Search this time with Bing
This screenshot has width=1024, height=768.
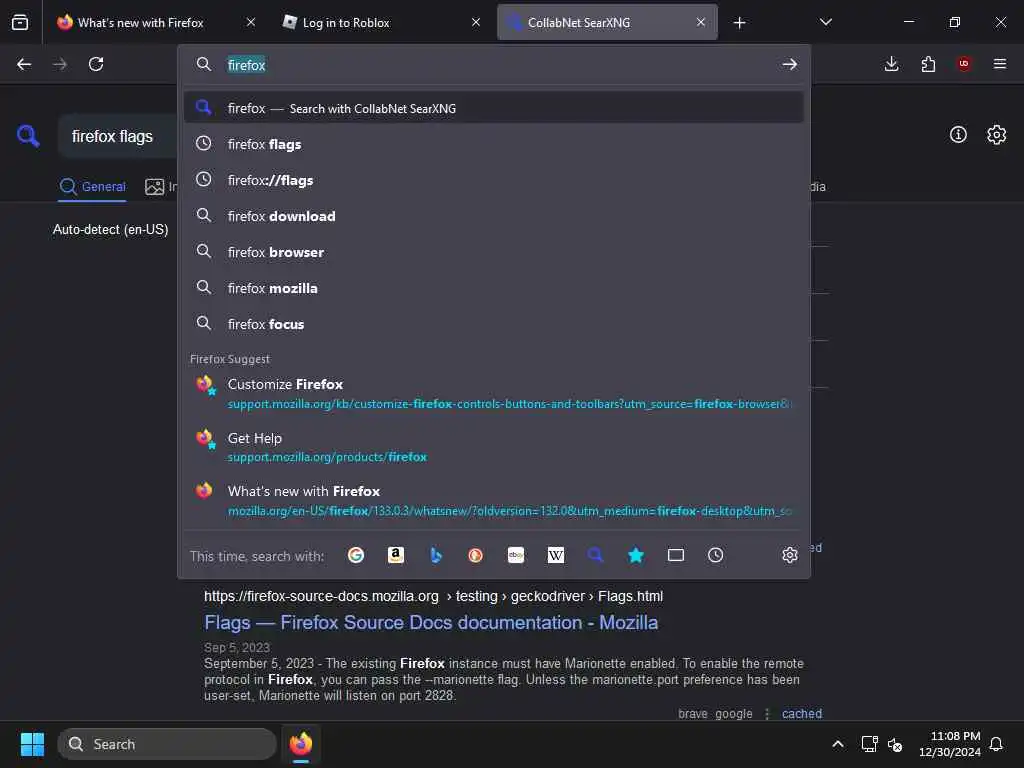436,555
